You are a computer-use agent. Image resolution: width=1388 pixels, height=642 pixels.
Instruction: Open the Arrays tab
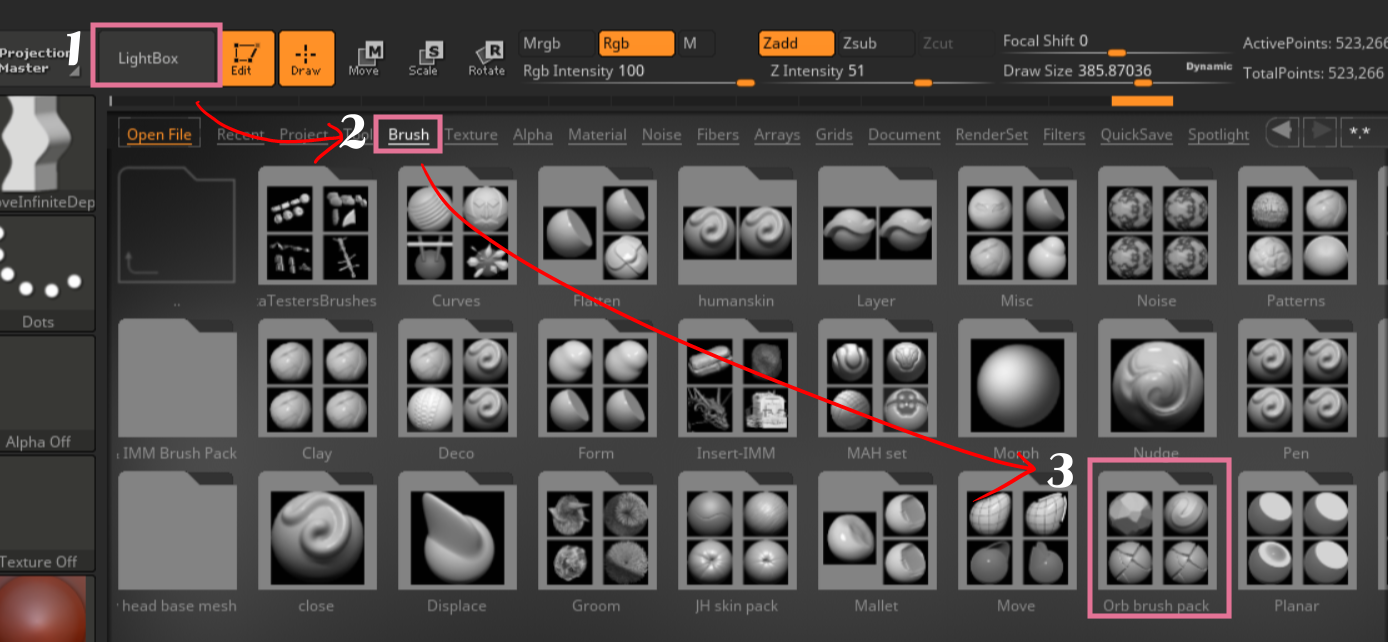[777, 134]
